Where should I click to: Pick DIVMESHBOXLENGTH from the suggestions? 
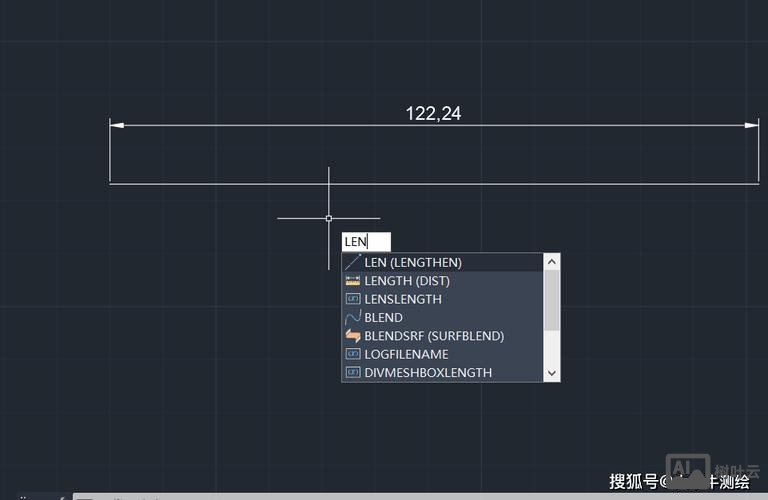(x=442, y=372)
